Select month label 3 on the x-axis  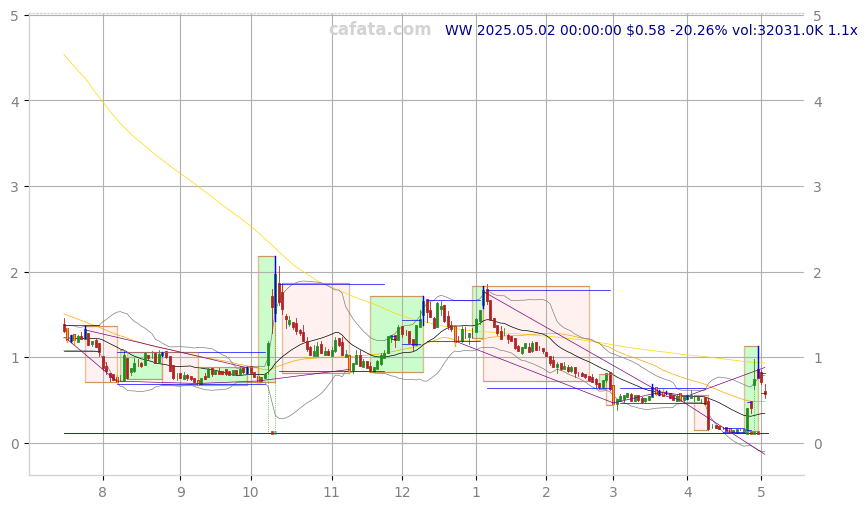click(613, 492)
